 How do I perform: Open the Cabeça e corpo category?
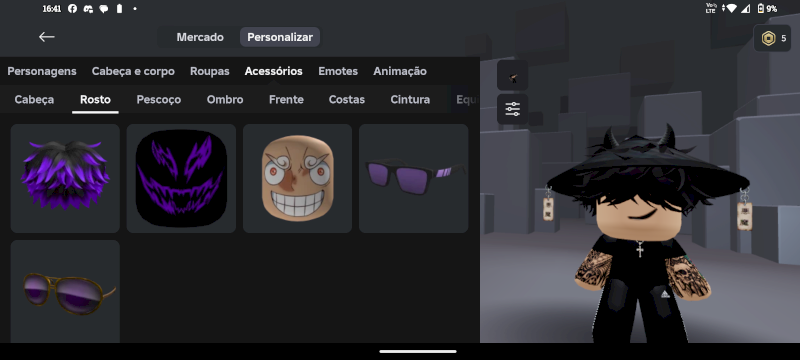[133, 71]
